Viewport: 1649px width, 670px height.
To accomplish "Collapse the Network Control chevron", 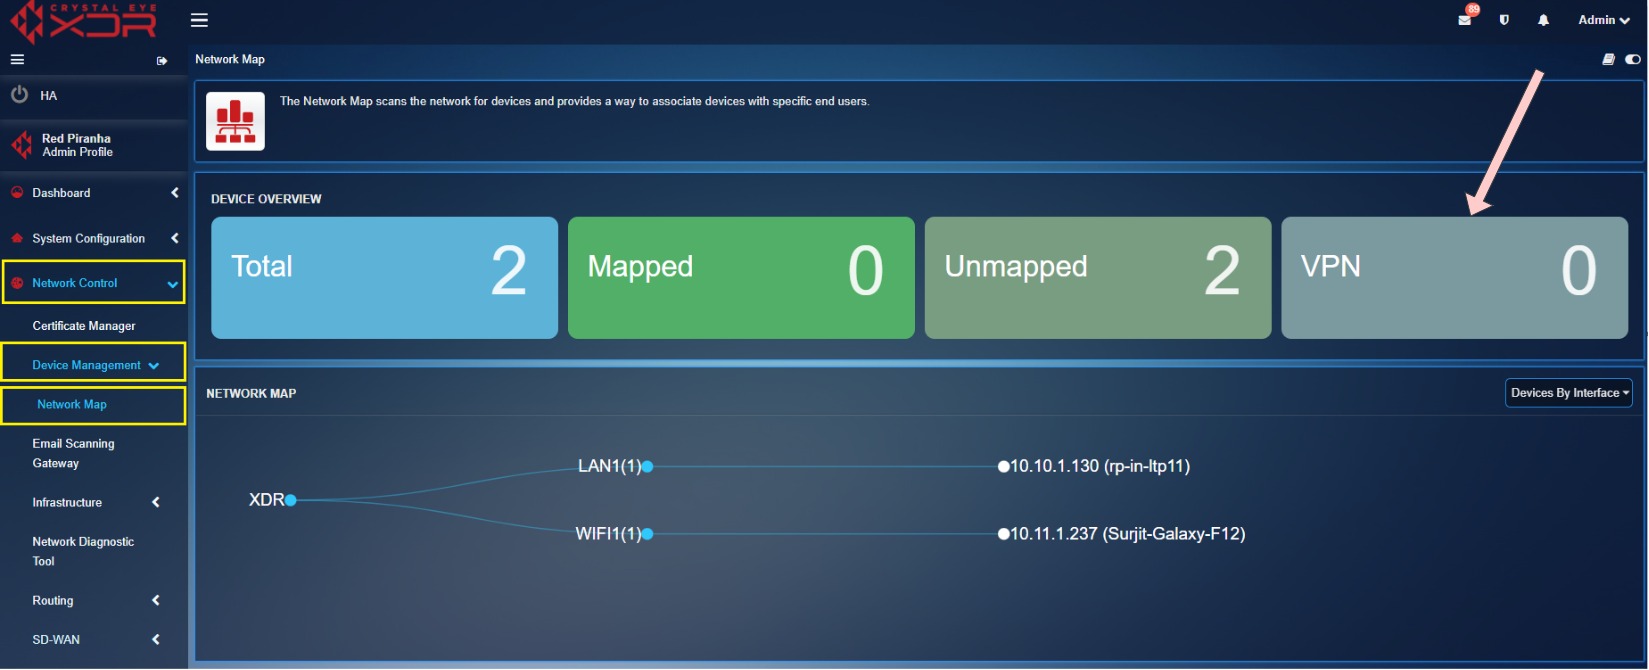I will click(x=173, y=284).
